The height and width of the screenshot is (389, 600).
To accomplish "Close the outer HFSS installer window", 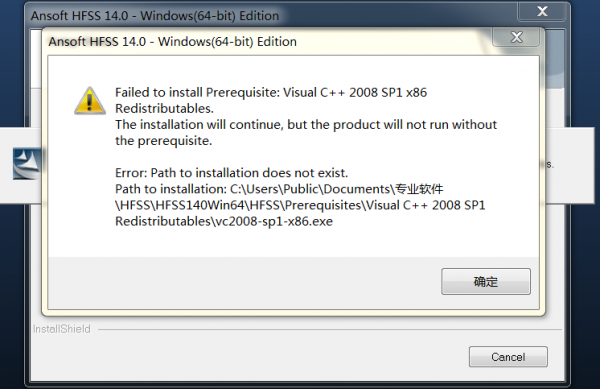I will coord(542,11).
